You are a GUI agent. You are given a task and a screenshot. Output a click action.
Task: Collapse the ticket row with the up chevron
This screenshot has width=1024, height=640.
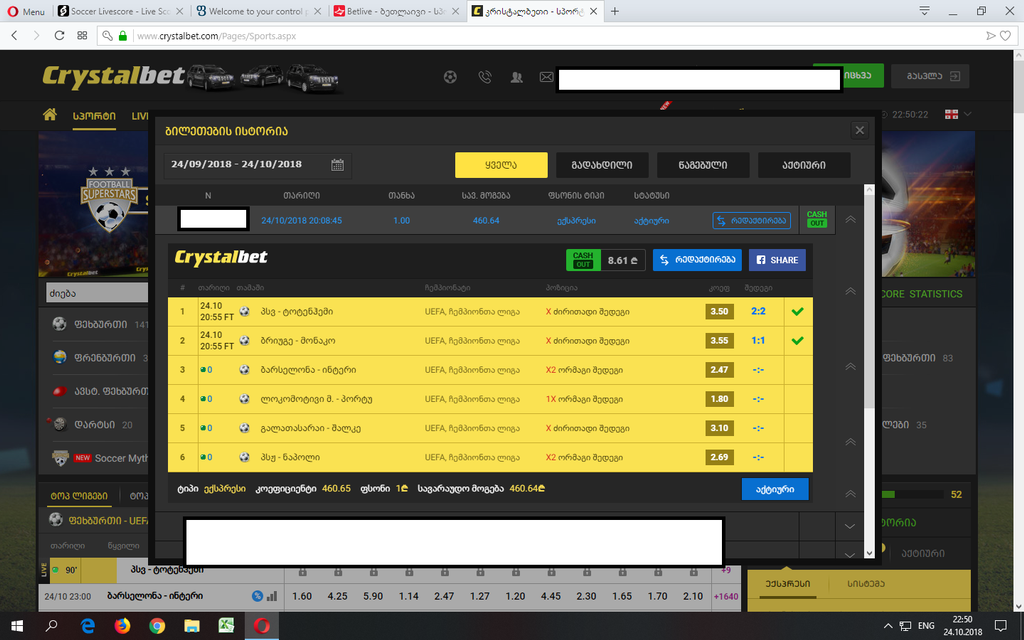pos(850,219)
